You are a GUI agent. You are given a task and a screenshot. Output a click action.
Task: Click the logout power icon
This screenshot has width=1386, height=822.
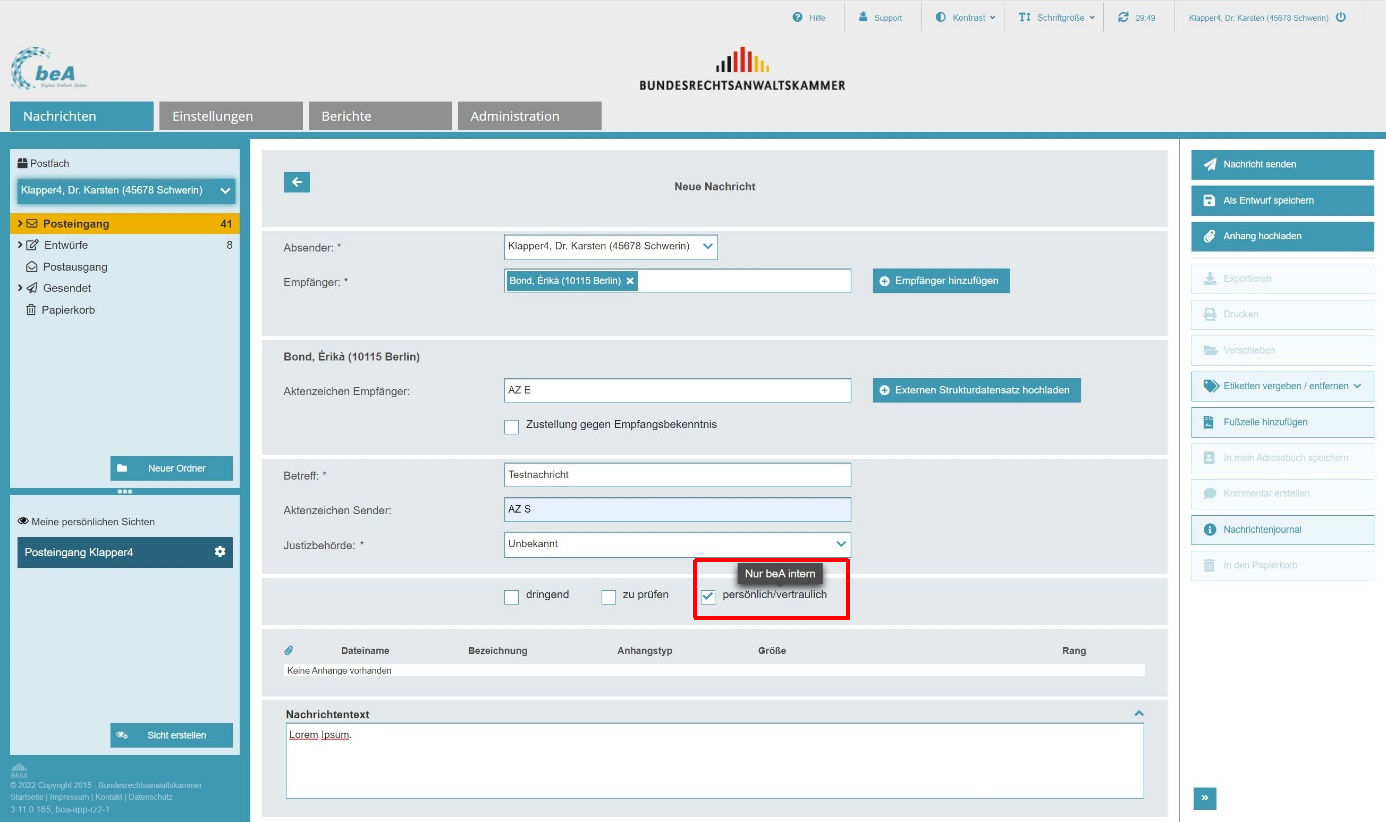coord(1341,17)
